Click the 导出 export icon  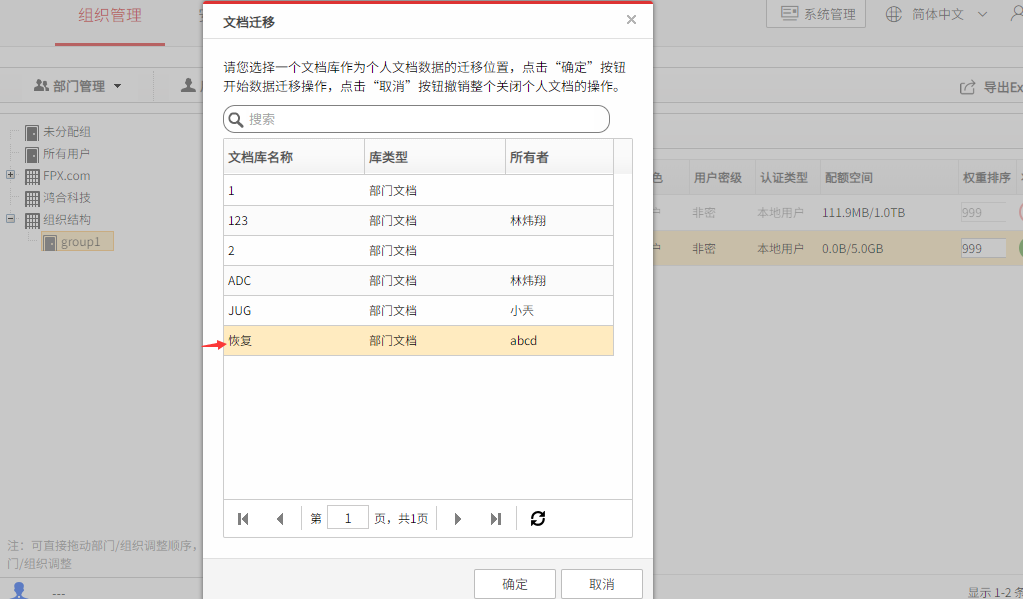968,87
